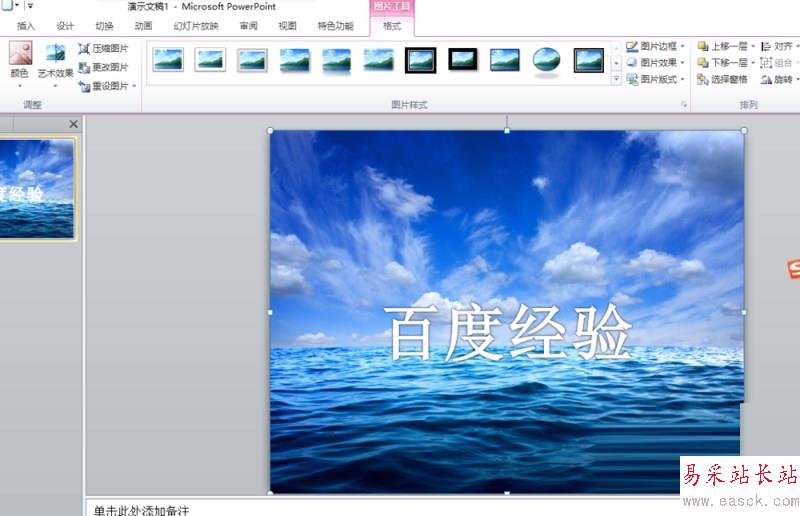Close the slide thumbnail pane with X
The height and width of the screenshot is (516, 800).
(x=73, y=124)
